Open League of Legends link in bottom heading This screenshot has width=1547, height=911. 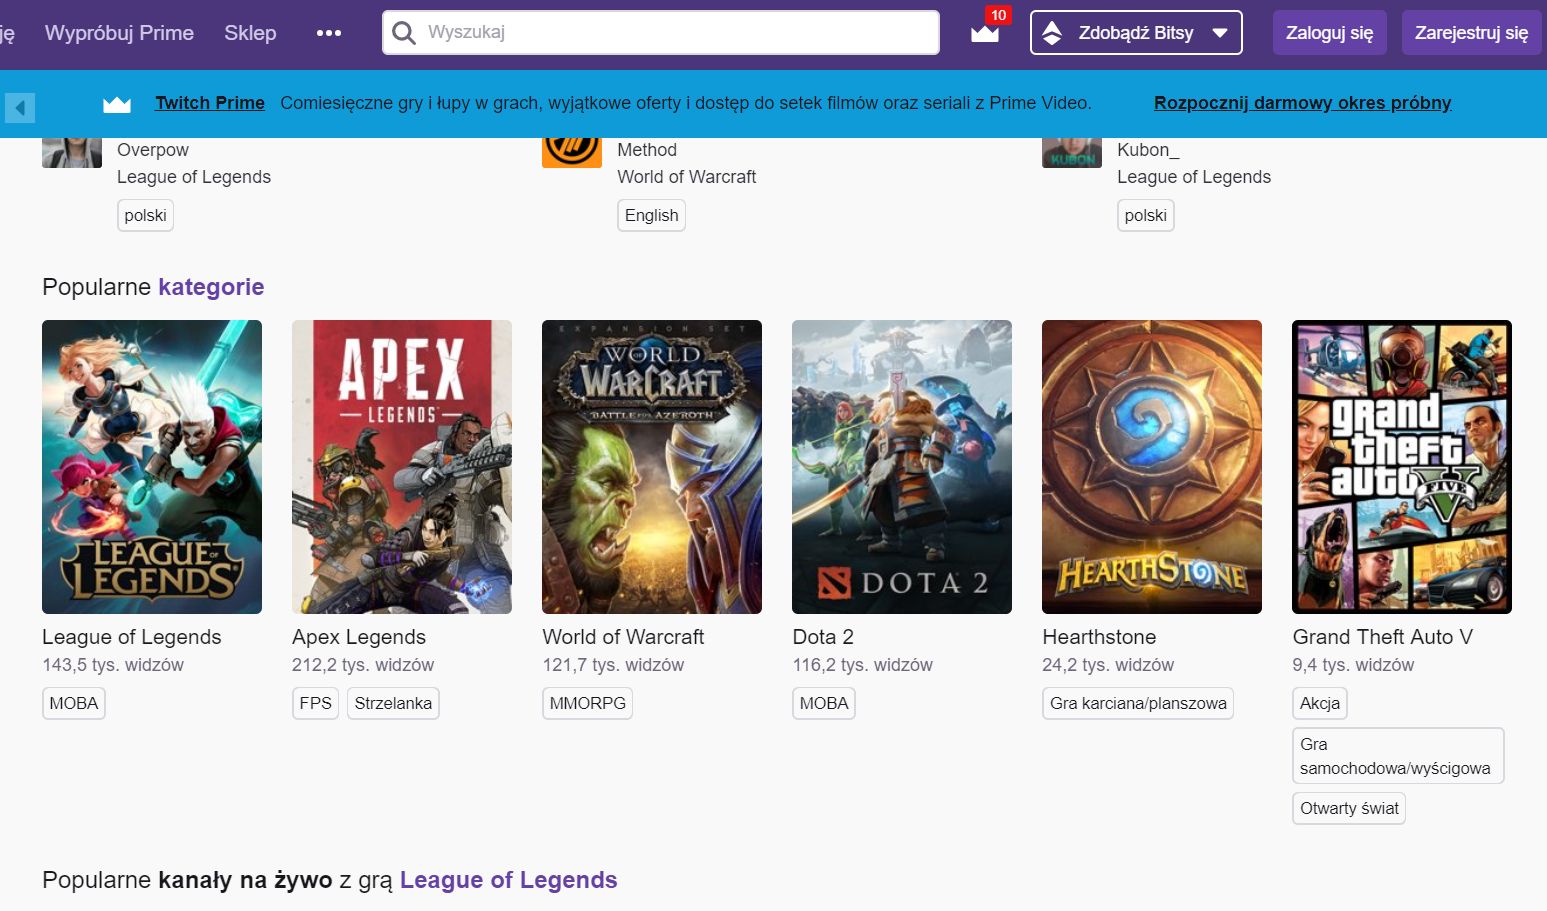click(508, 880)
